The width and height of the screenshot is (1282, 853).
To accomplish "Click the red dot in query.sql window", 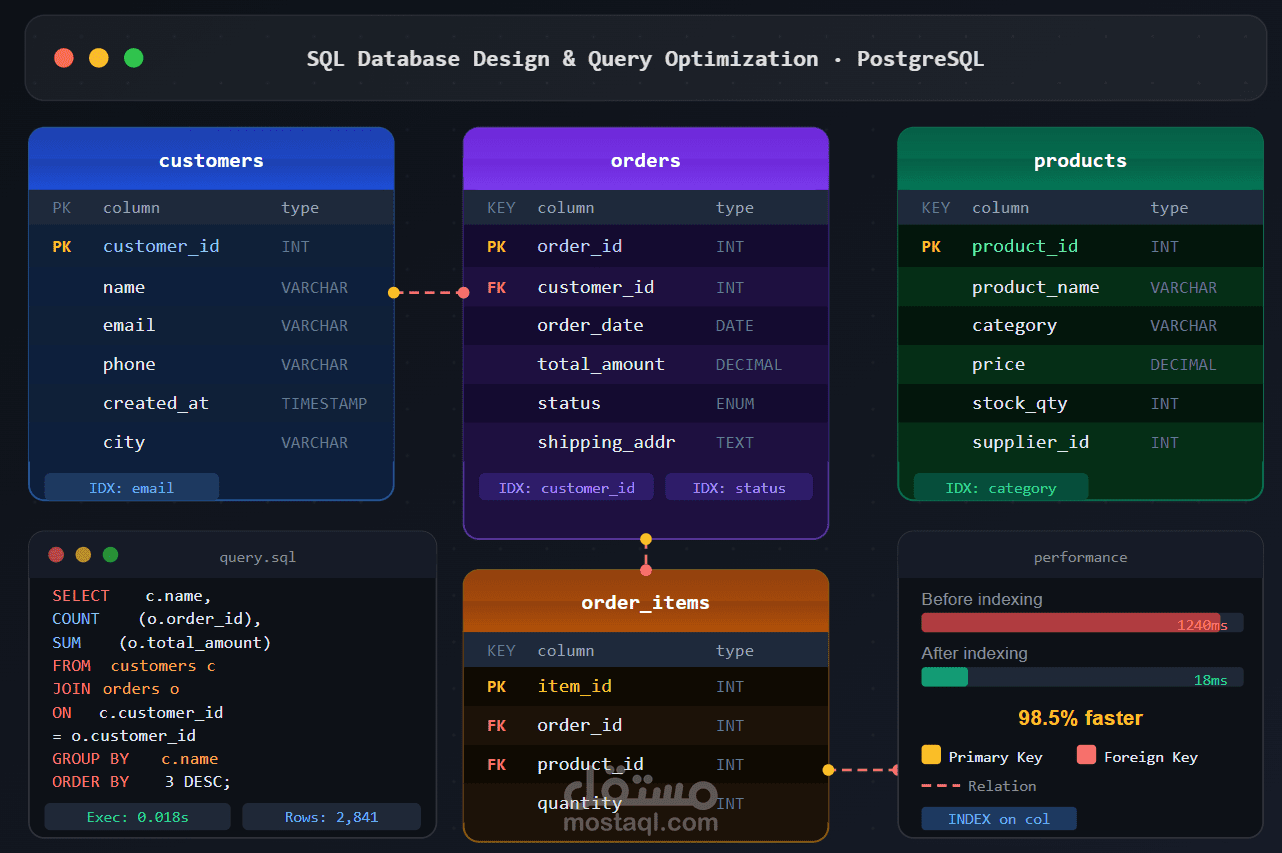I will (x=57, y=555).
